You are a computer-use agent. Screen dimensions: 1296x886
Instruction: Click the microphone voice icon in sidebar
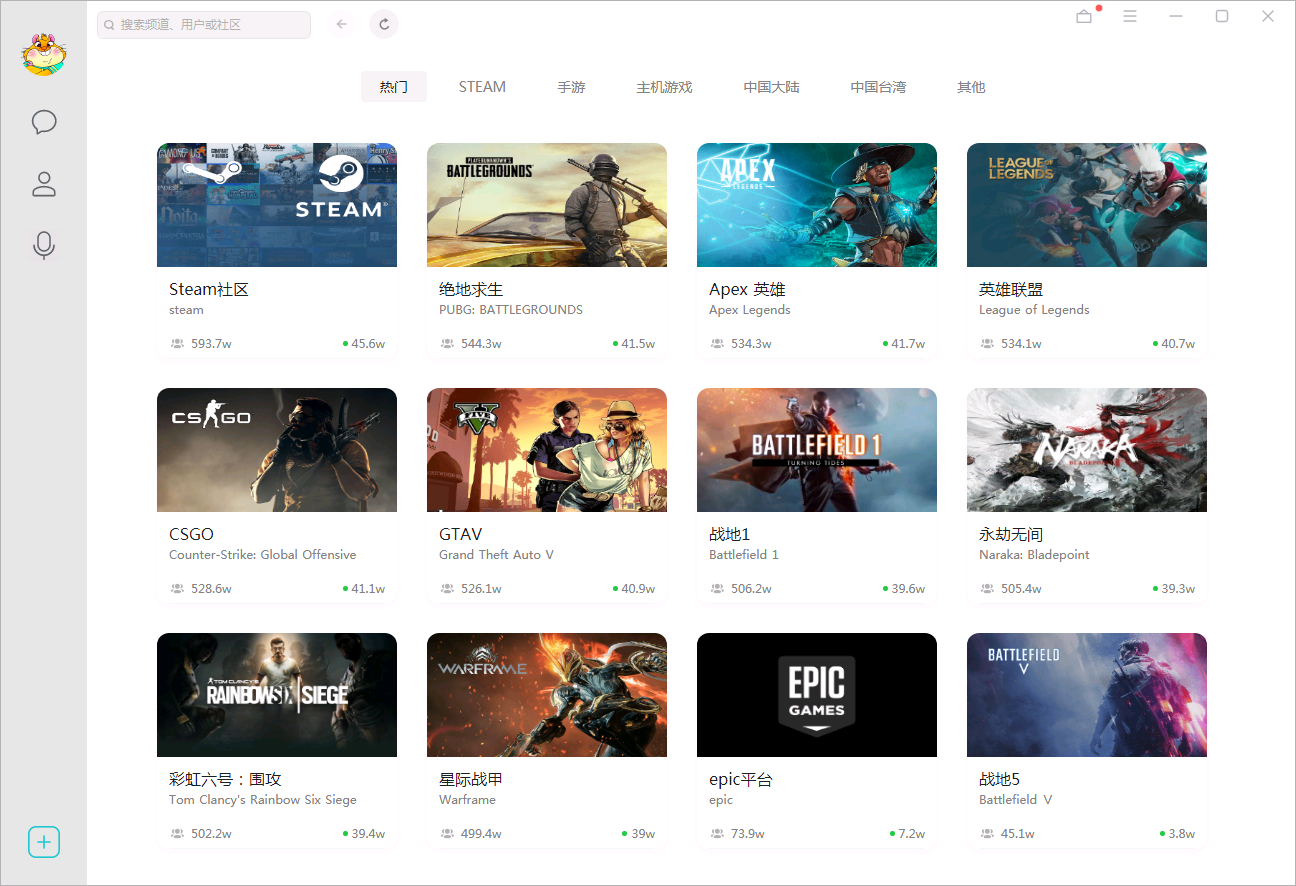tap(44, 246)
